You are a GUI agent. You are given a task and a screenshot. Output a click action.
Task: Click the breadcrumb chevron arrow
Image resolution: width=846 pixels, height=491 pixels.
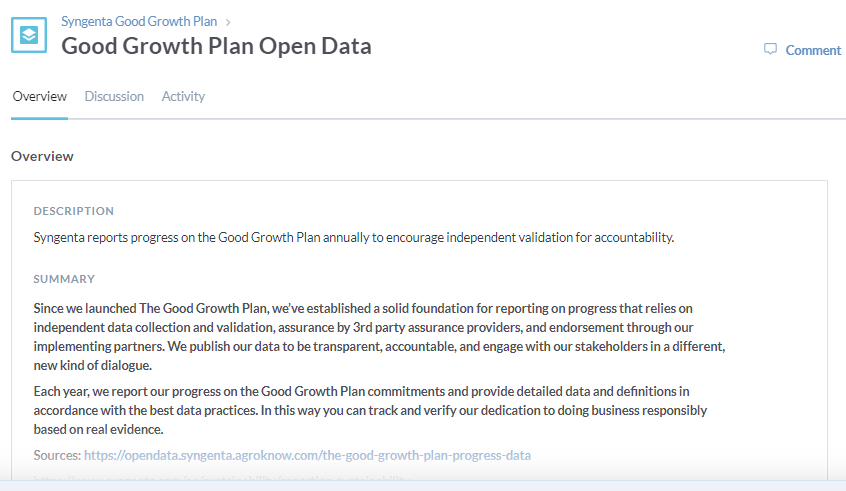click(x=228, y=22)
